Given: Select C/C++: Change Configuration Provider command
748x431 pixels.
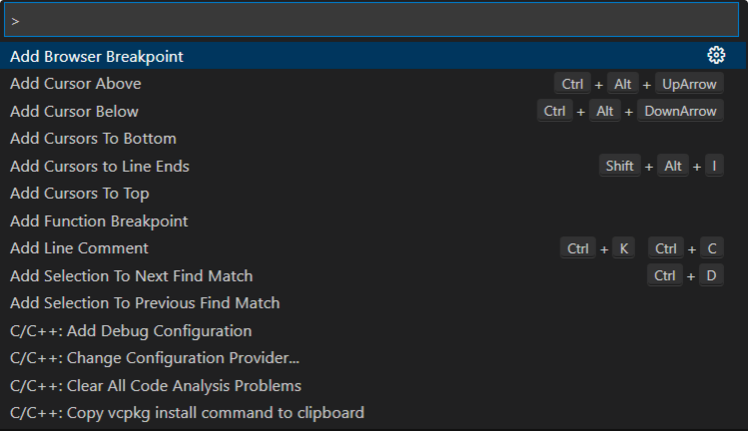Looking at the screenshot, I should (155, 358).
